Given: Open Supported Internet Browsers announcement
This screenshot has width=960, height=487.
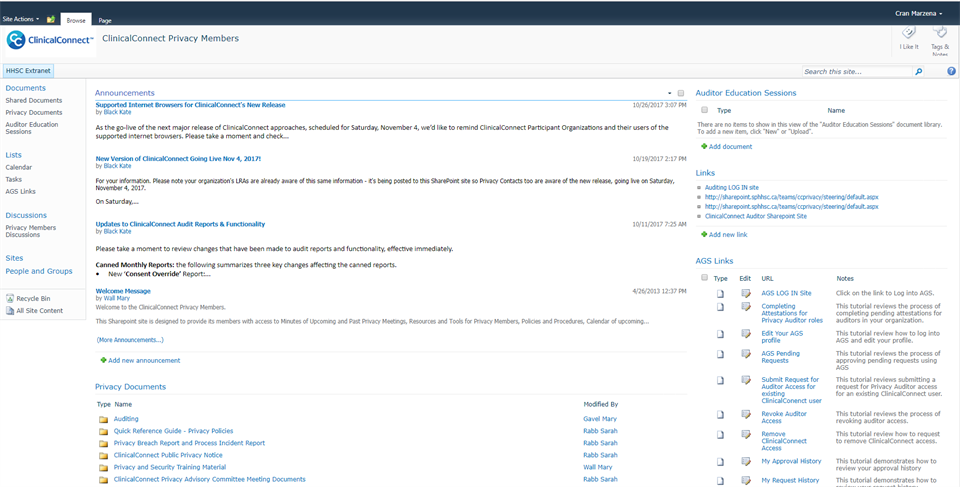Looking at the screenshot, I should (x=190, y=105).
